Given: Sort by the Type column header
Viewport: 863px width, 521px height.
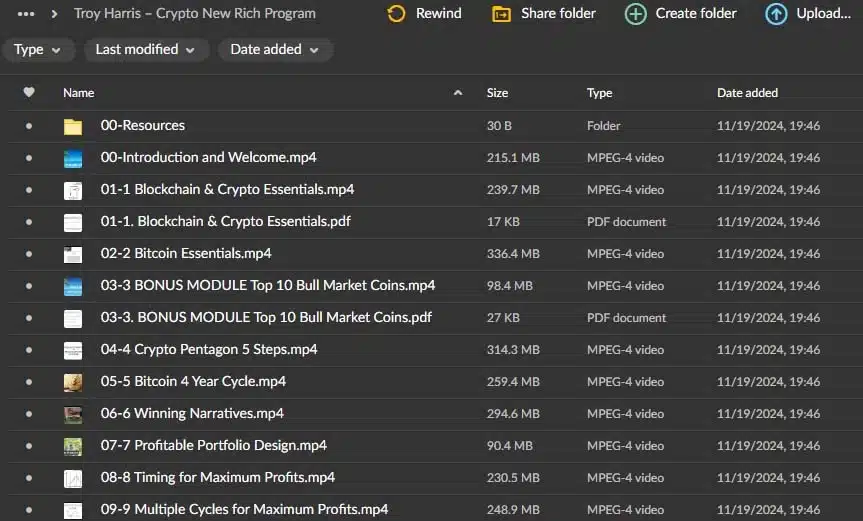Looking at the screenshot, I should click(599, 93).
